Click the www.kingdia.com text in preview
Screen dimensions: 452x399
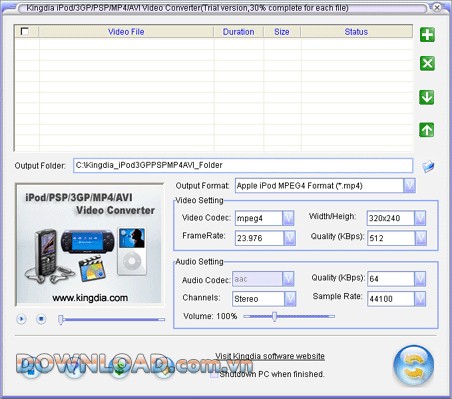click(90, 298)
